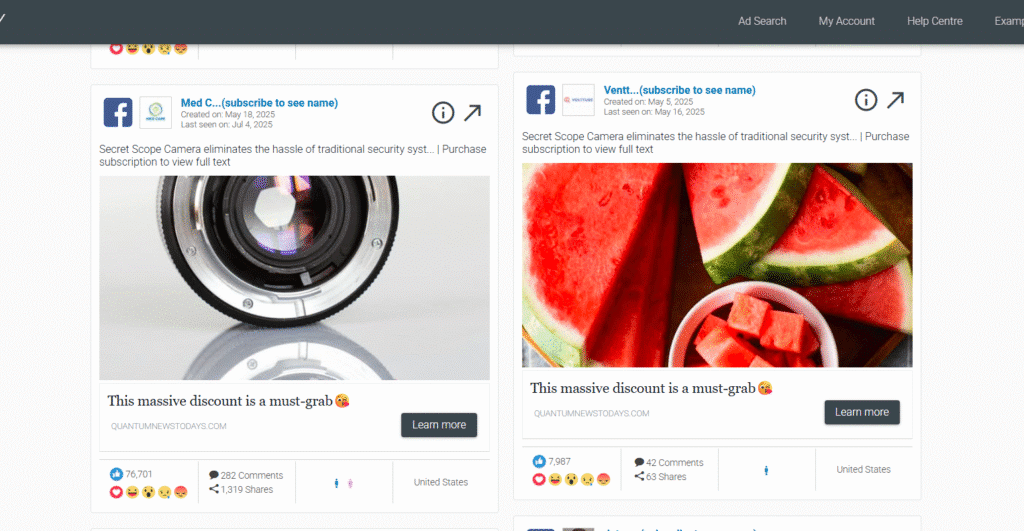Click info icon on Ventt ad card

(x=866, y=100)
